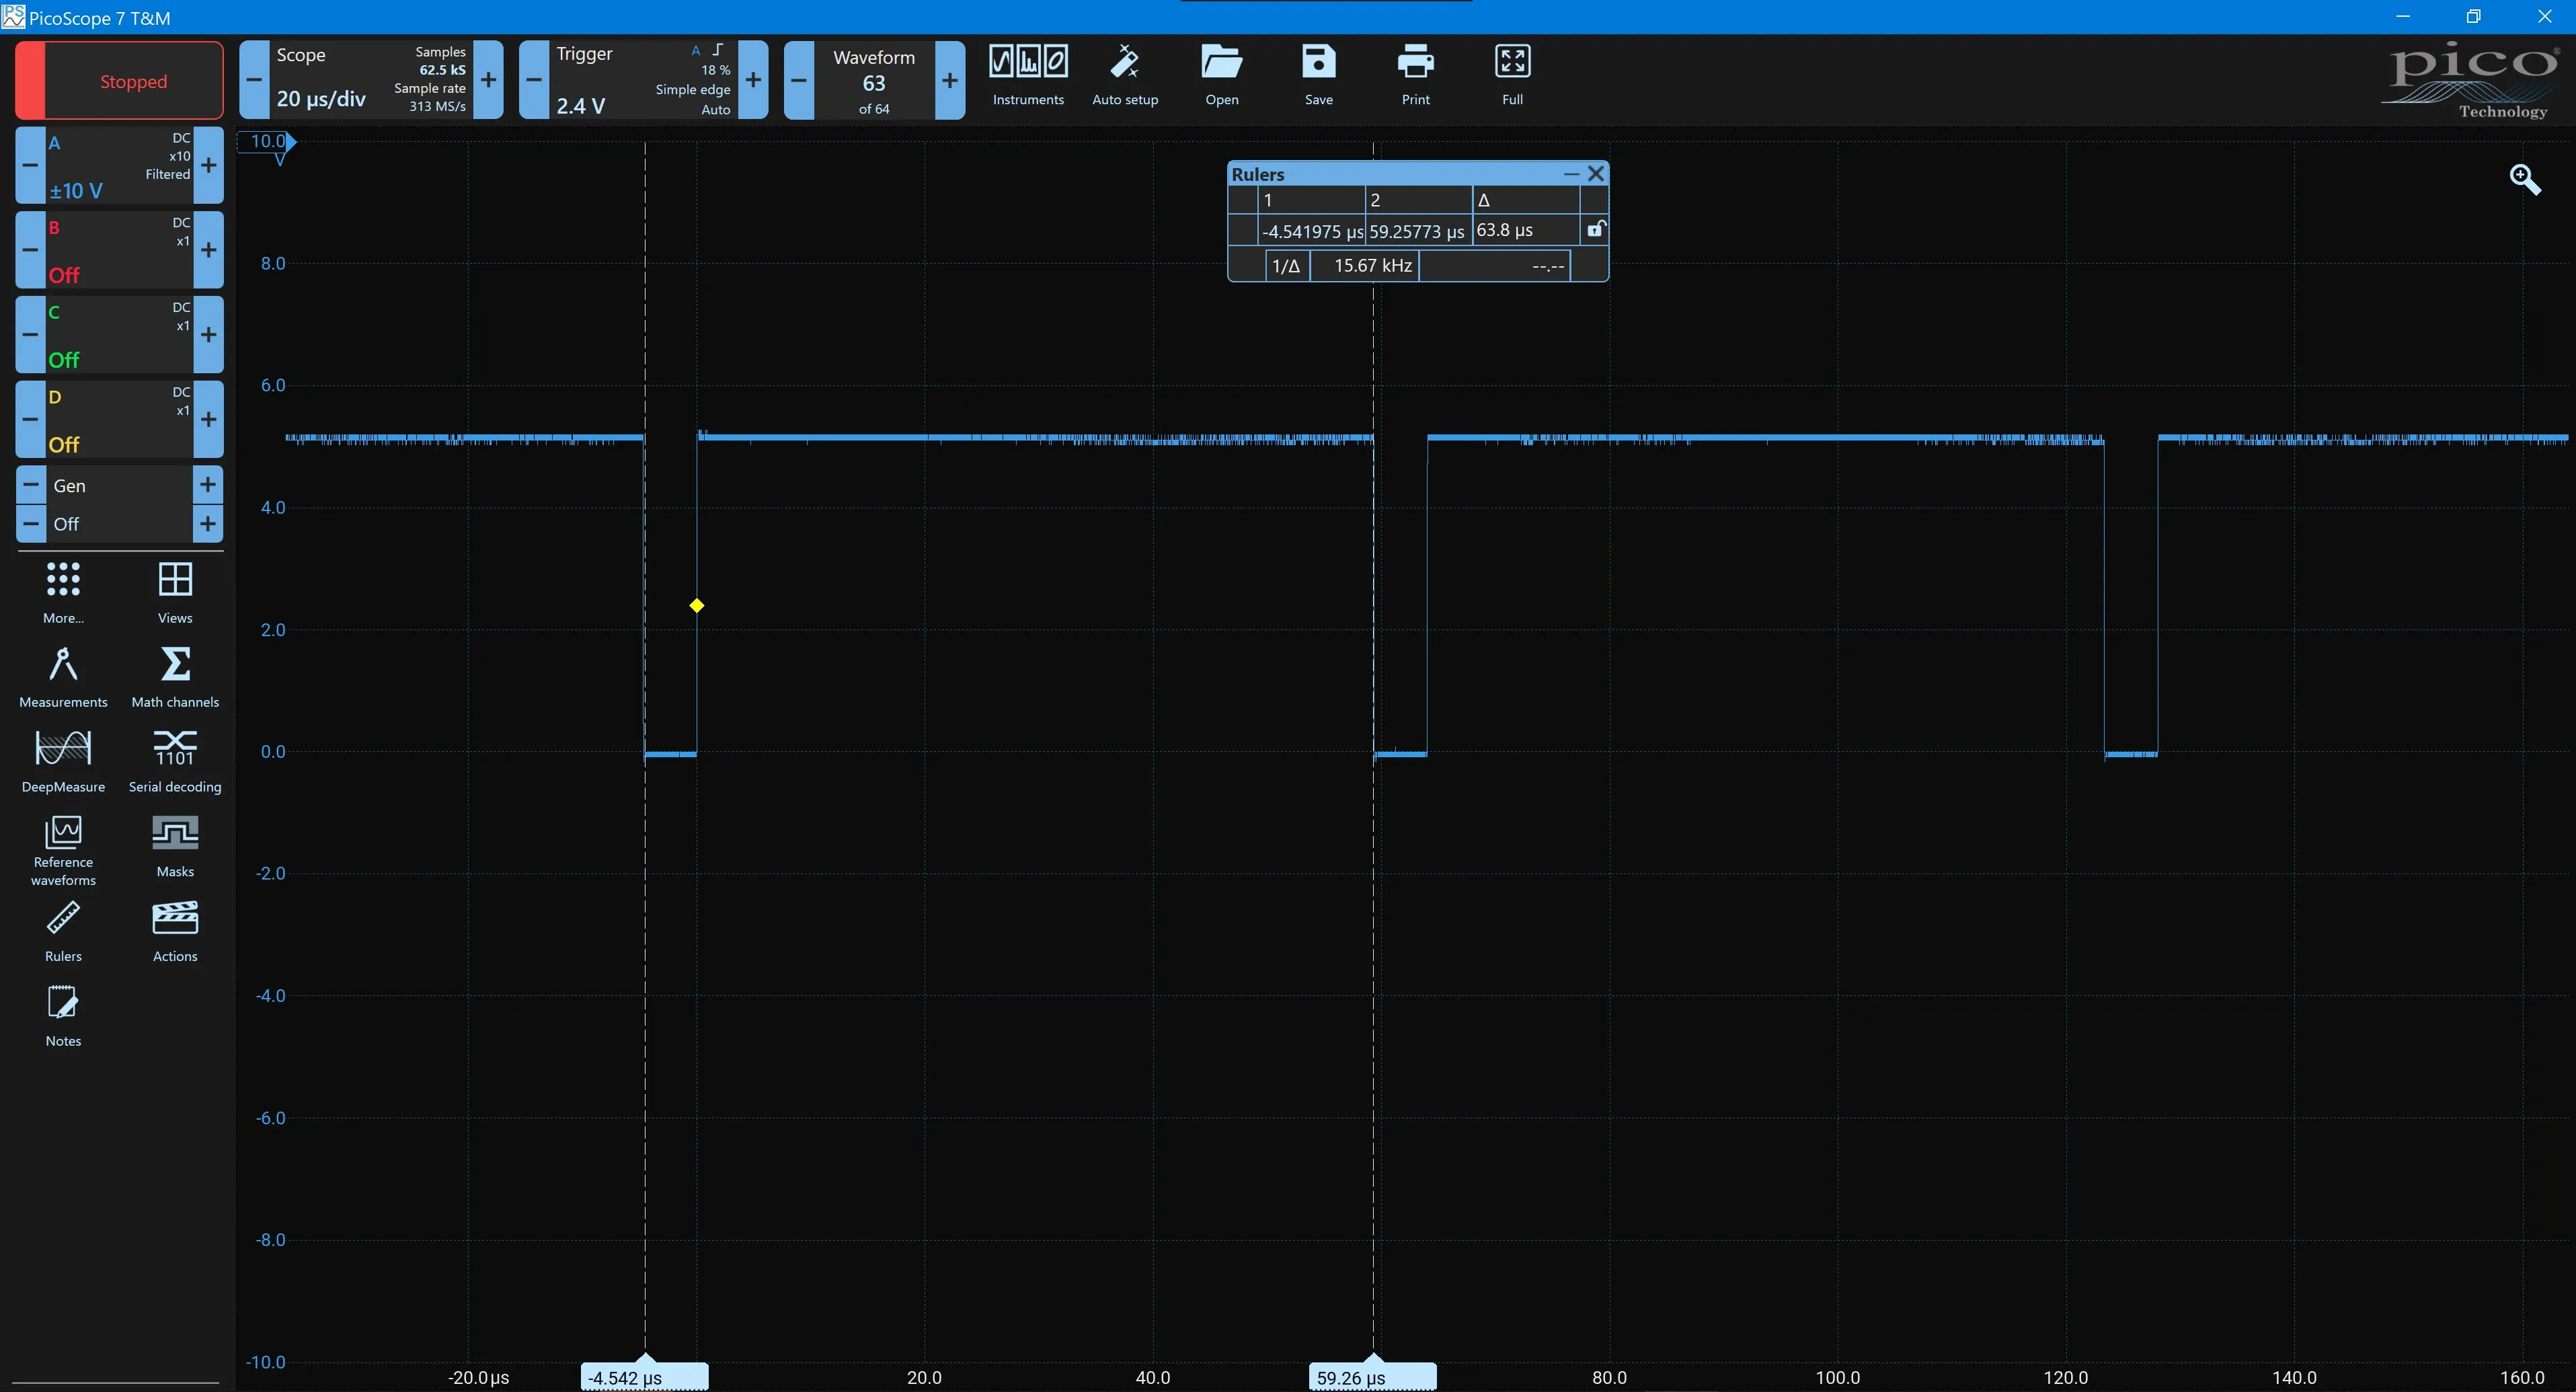Viewport: 2576px width, 1392px height.
Task: Toggle the rulers lock icon
Action: click(1595, 230)
